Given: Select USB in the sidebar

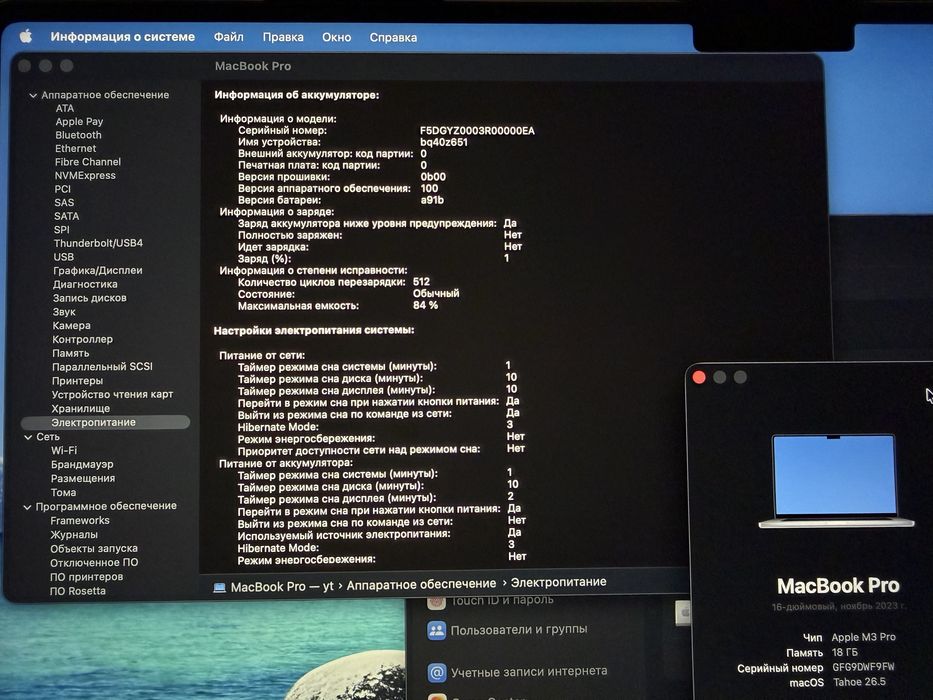Looking at the screenshot, I should coord(64,257).
